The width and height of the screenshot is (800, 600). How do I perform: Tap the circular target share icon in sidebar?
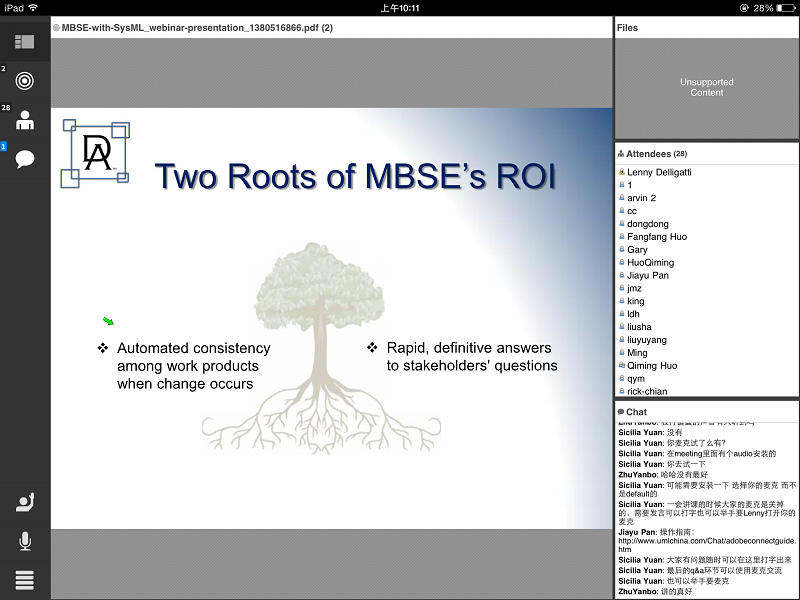24,81
